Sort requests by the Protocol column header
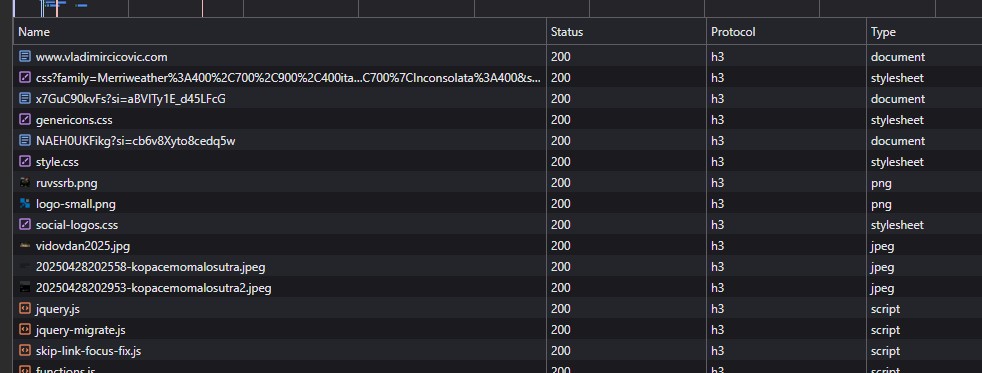 [787, 31]
